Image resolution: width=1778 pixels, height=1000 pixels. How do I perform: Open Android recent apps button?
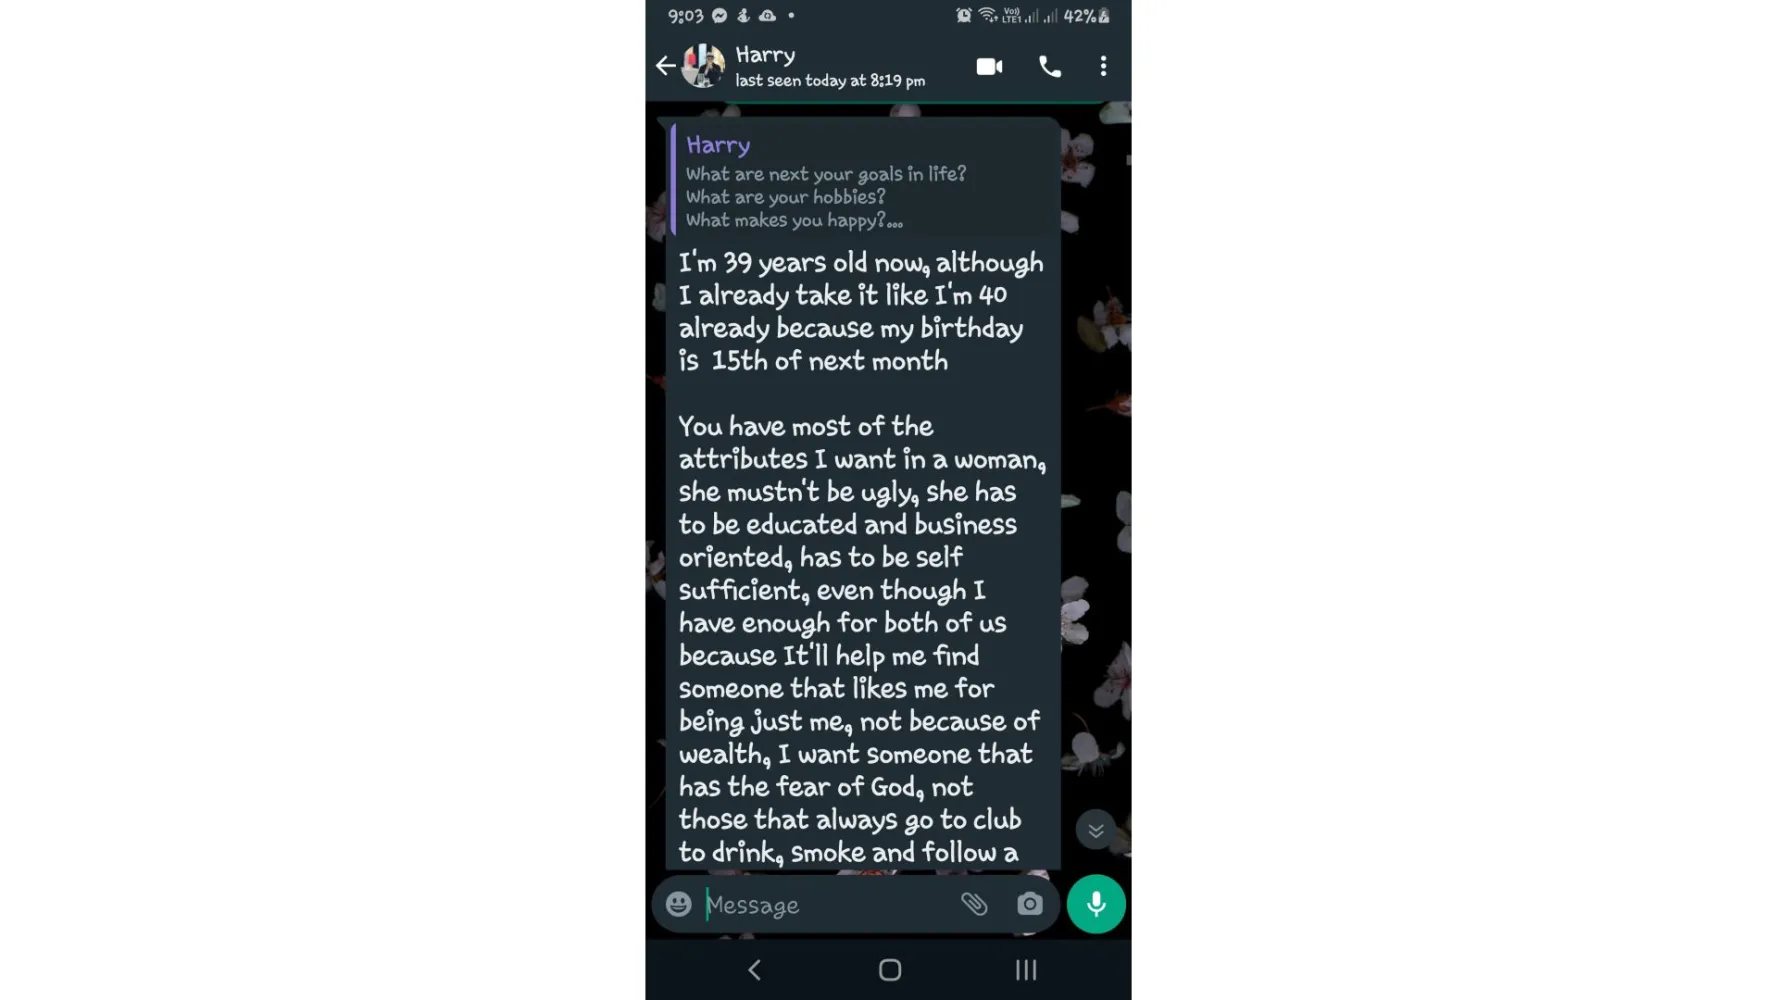1026,970
